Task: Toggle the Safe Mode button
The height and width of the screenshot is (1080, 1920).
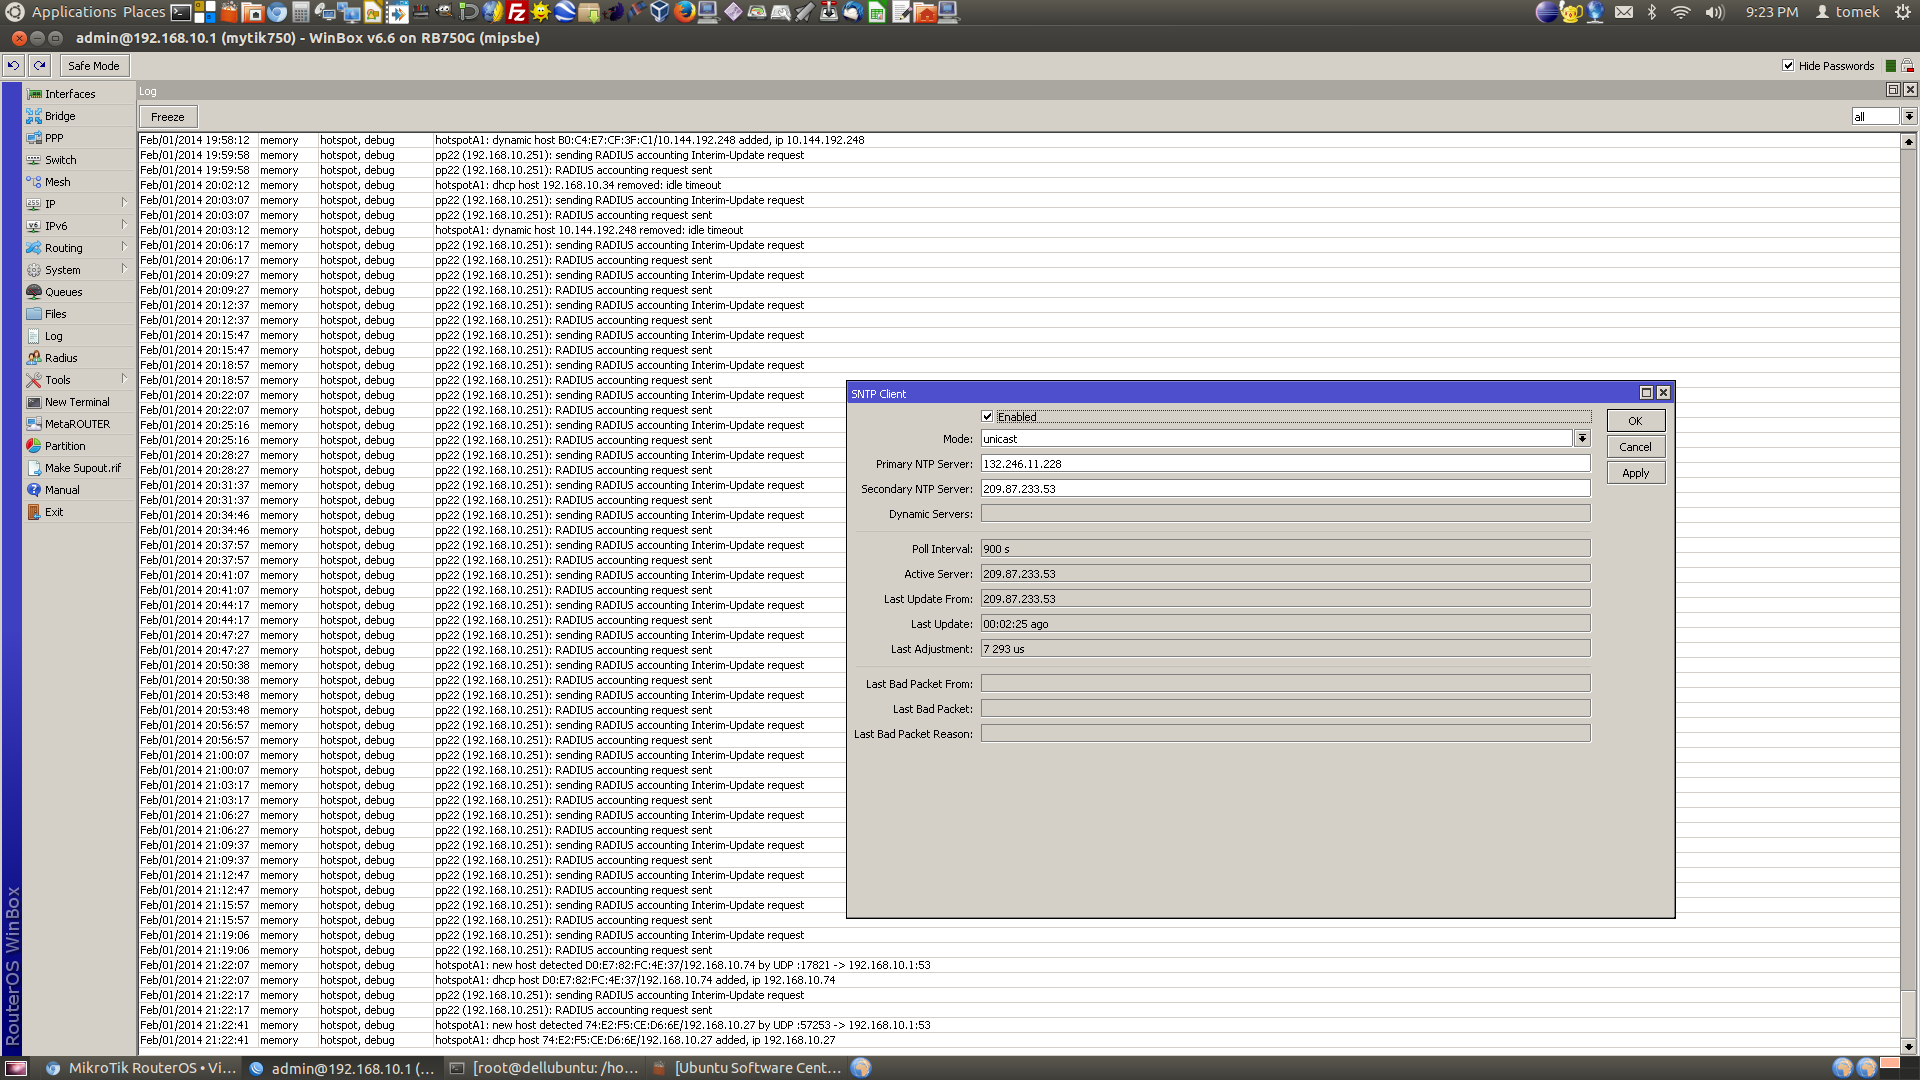Action: pos(93,66)
